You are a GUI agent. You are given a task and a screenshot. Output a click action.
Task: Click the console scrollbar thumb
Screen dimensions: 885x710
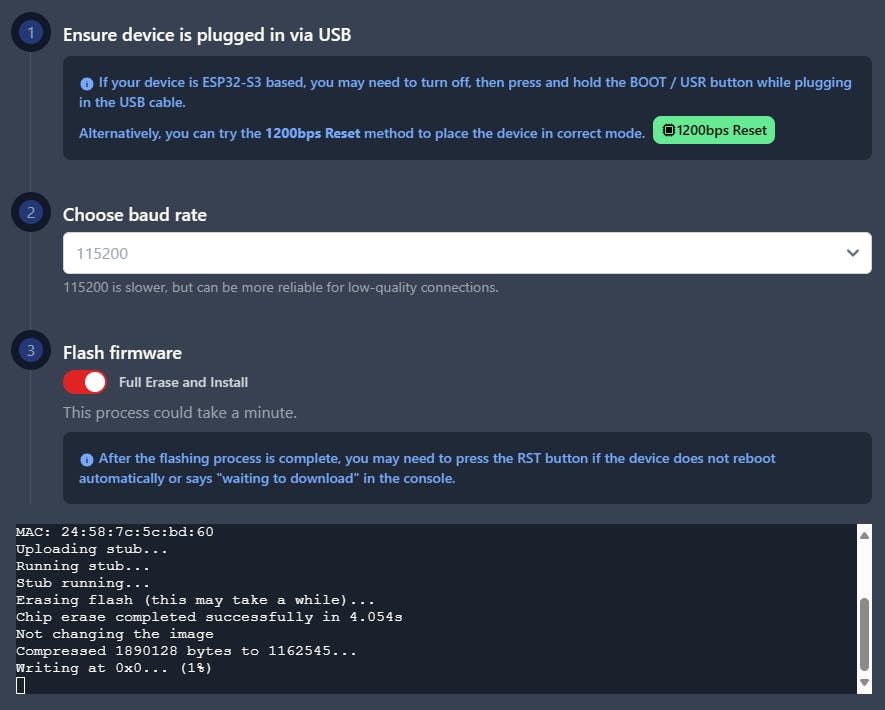click(864, 633)
